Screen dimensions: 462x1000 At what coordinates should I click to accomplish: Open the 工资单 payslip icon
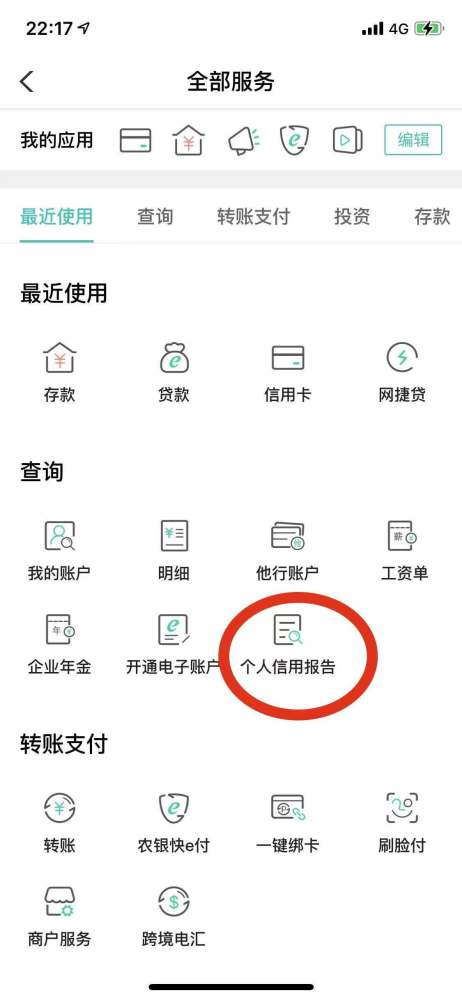click(x=402, y=536)
